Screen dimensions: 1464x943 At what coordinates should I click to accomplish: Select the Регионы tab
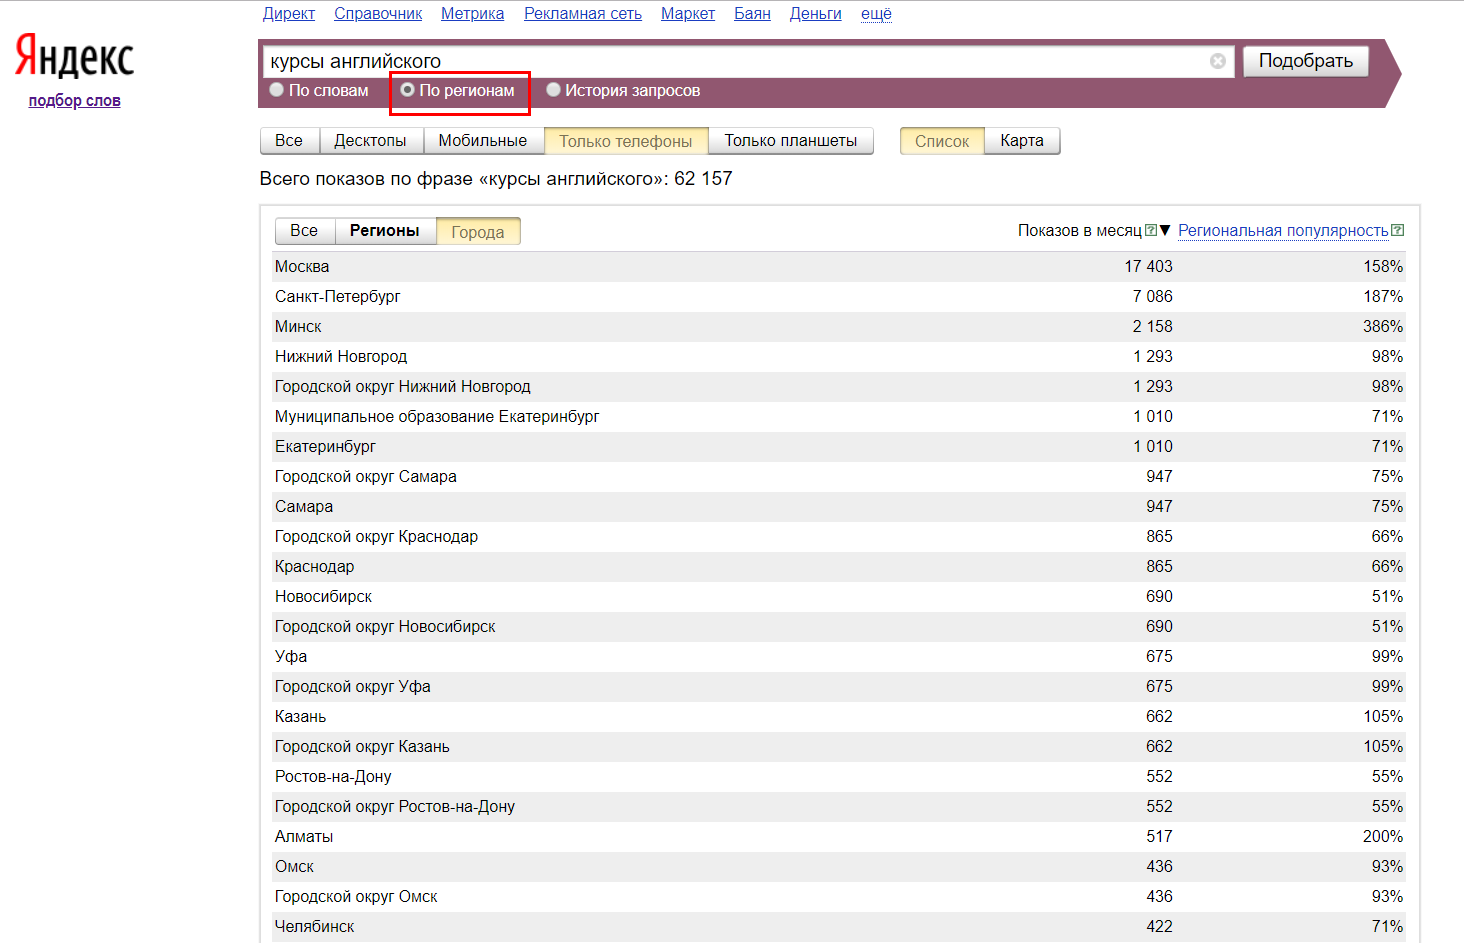tap(385, 231)
